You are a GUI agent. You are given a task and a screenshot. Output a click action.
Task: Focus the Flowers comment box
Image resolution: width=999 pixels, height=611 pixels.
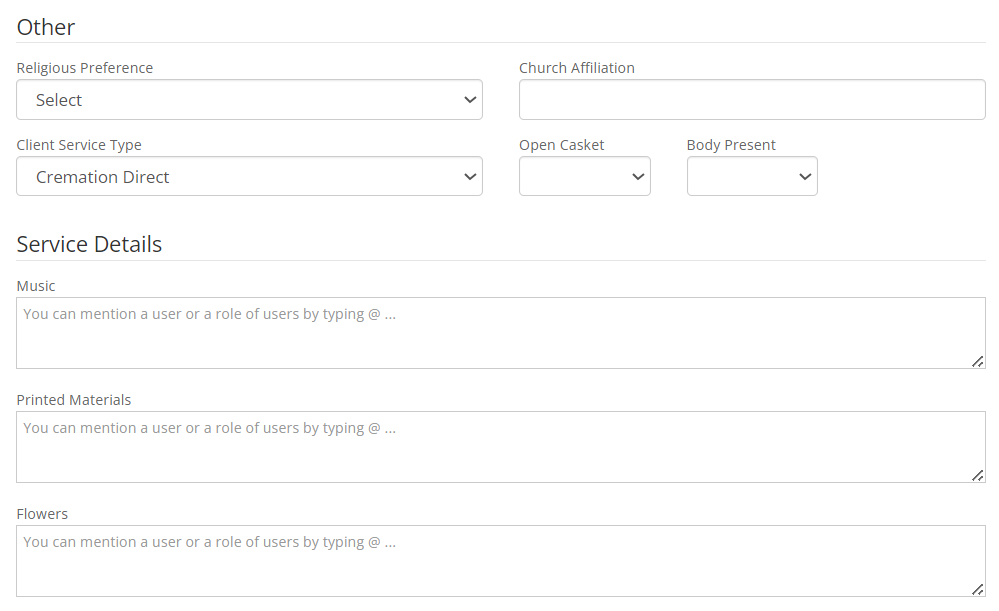(500, 558)
